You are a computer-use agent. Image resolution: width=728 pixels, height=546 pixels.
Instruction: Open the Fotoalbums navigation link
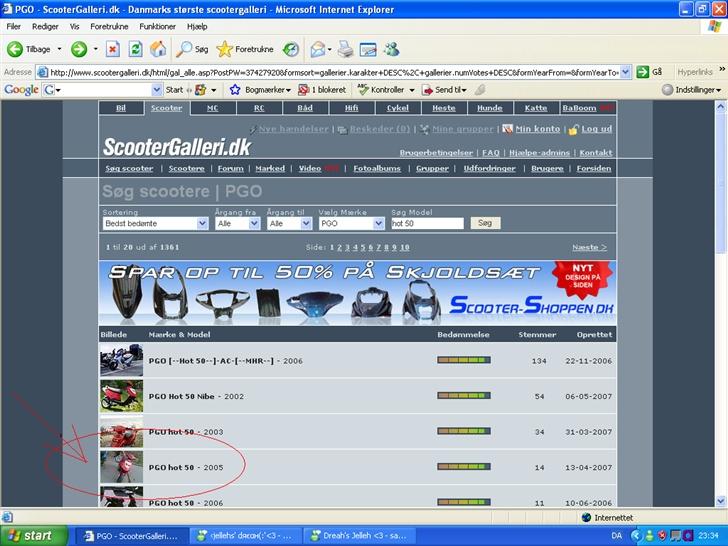[376, 169]
